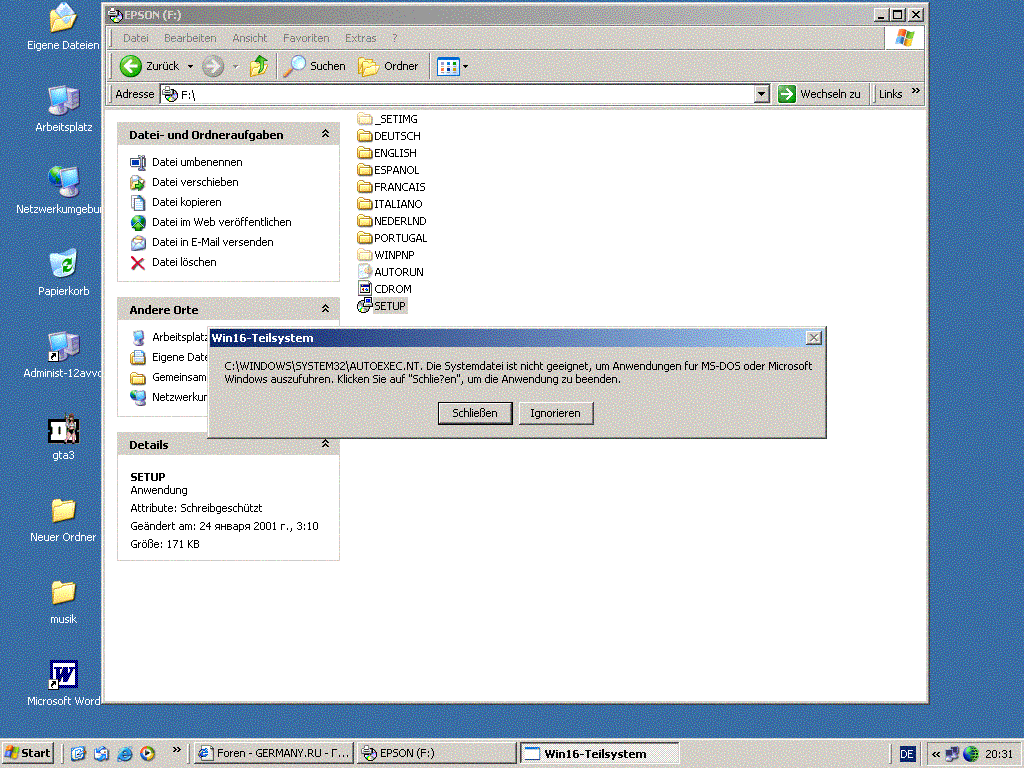Select the NEDERLND folder icon
Screen dimensions: 1024x768
point(364,221)
